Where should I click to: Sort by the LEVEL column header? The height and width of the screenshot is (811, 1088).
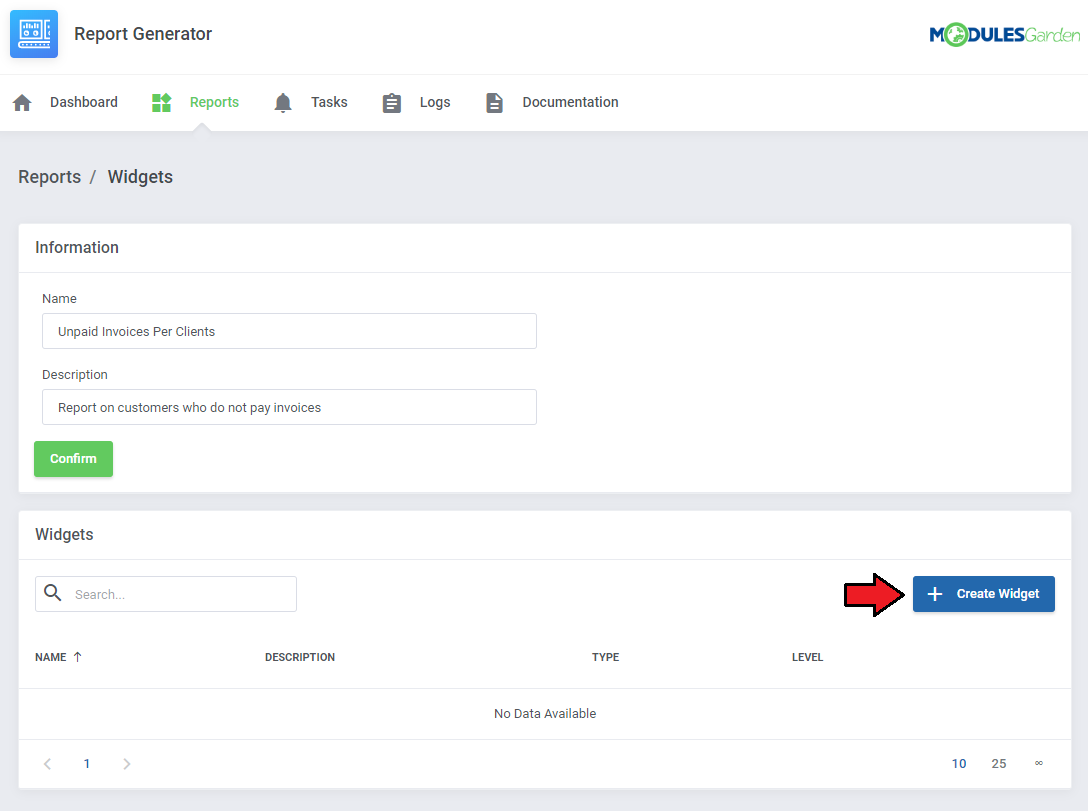tap(808, 657)
